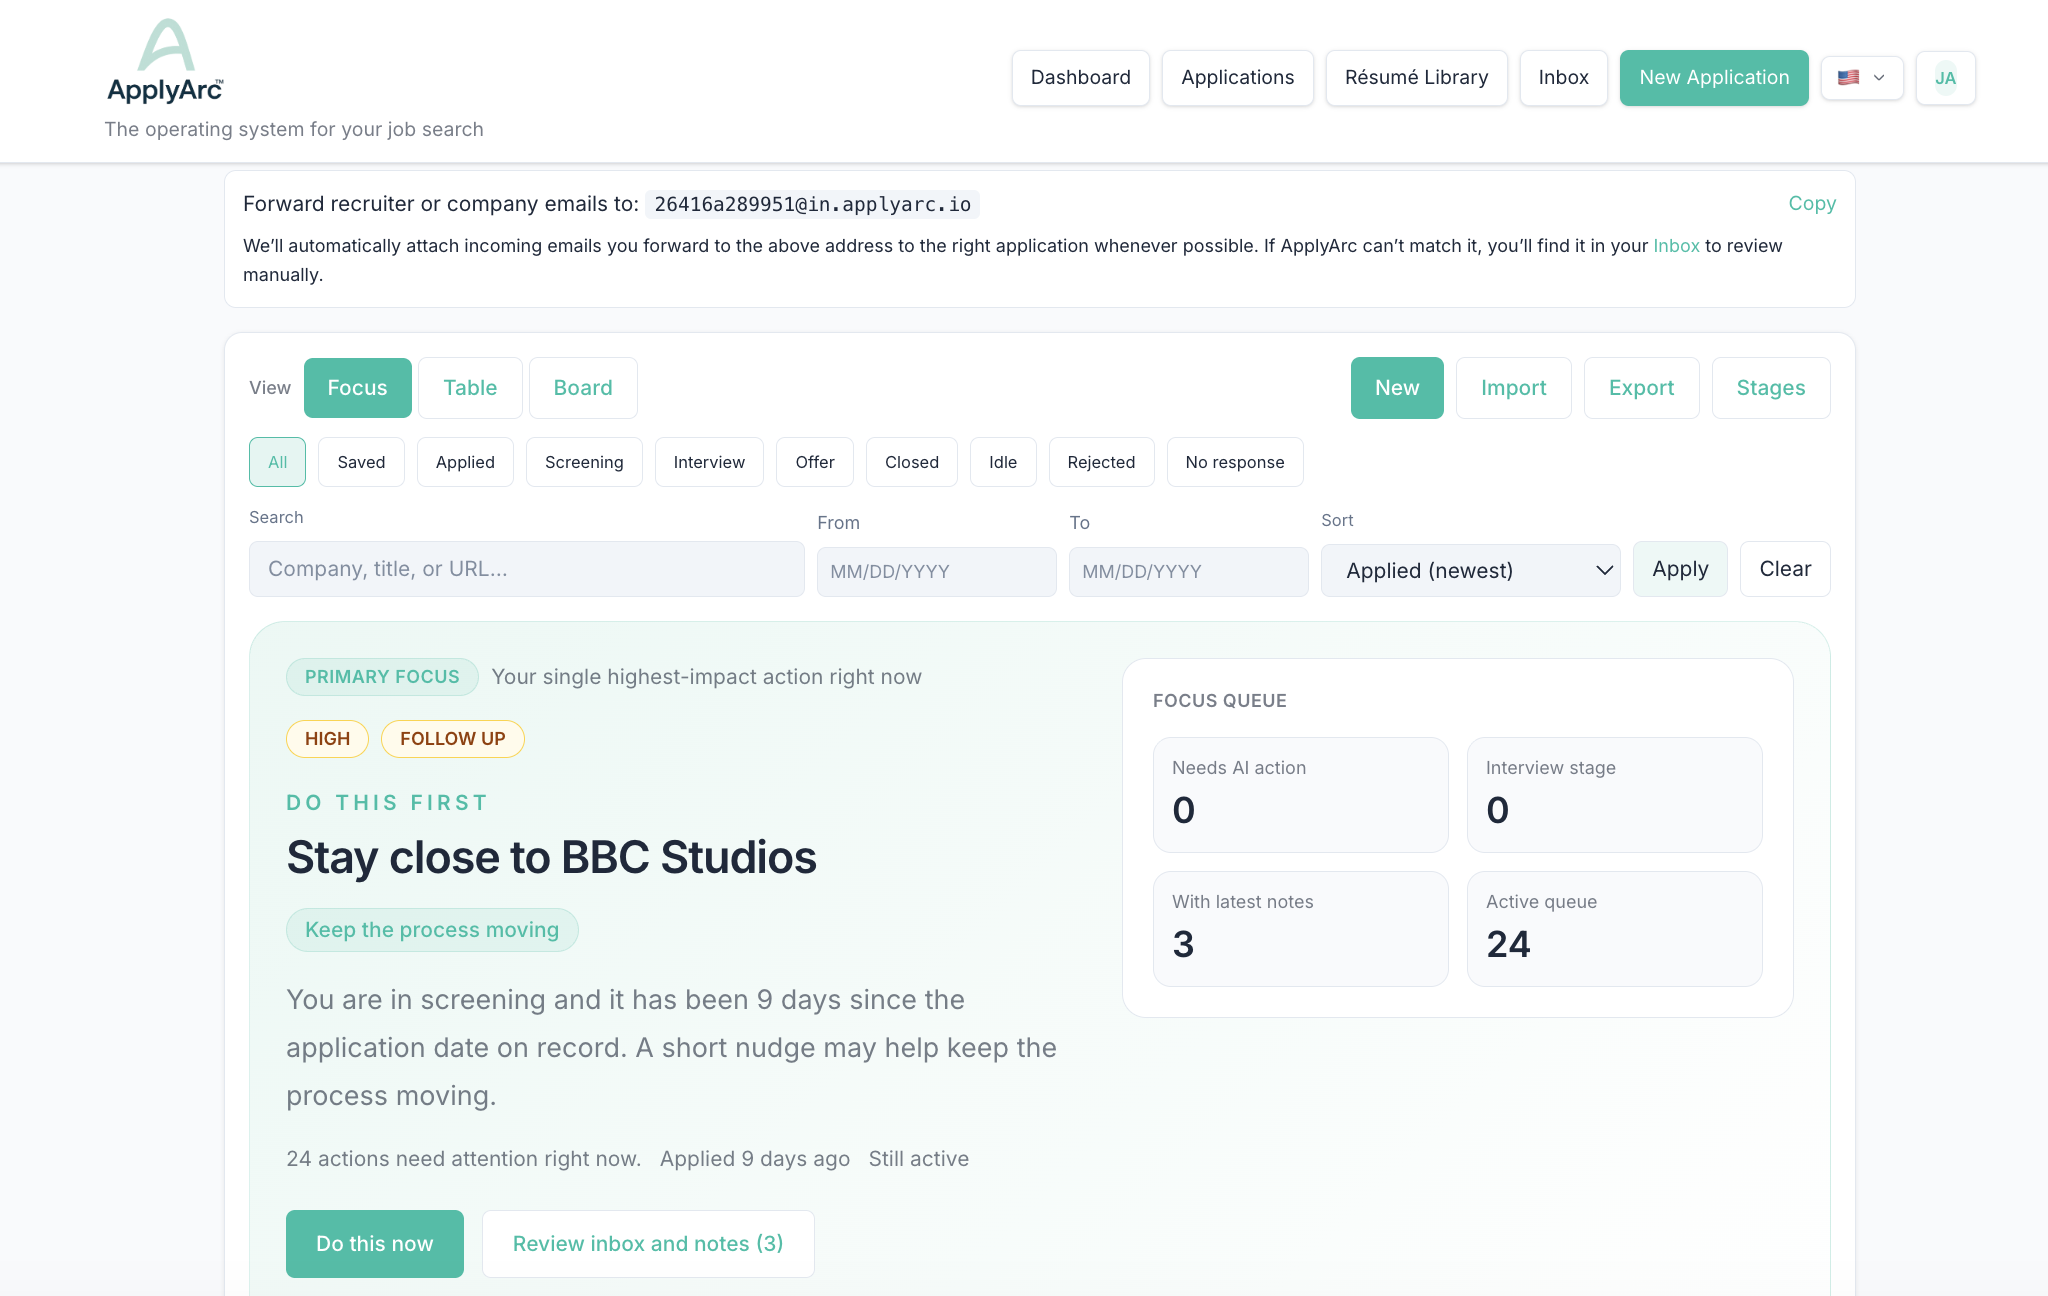Screen dimensions: 2048x1296
Task: Click the Interview stage queue card
Action: coord(1614,795)
